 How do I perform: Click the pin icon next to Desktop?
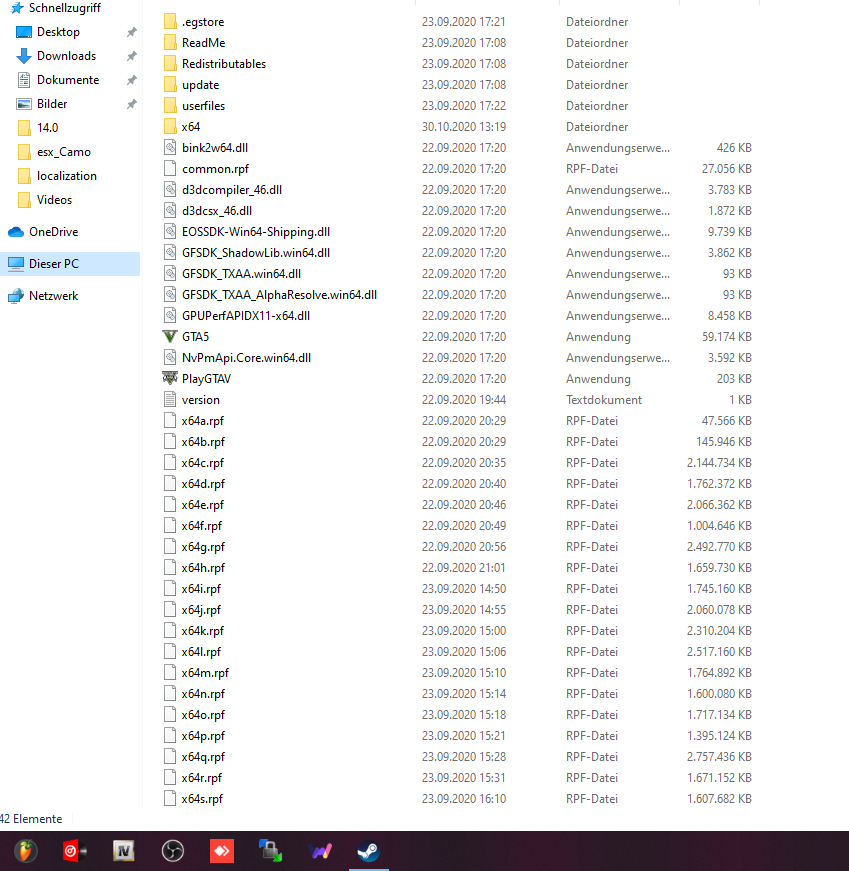(x=132, y=32)
